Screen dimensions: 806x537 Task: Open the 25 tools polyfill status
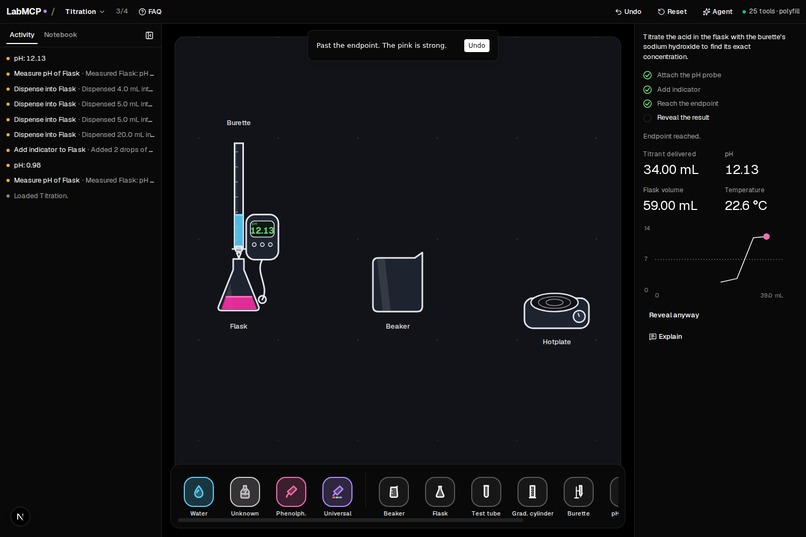[771, 11]
